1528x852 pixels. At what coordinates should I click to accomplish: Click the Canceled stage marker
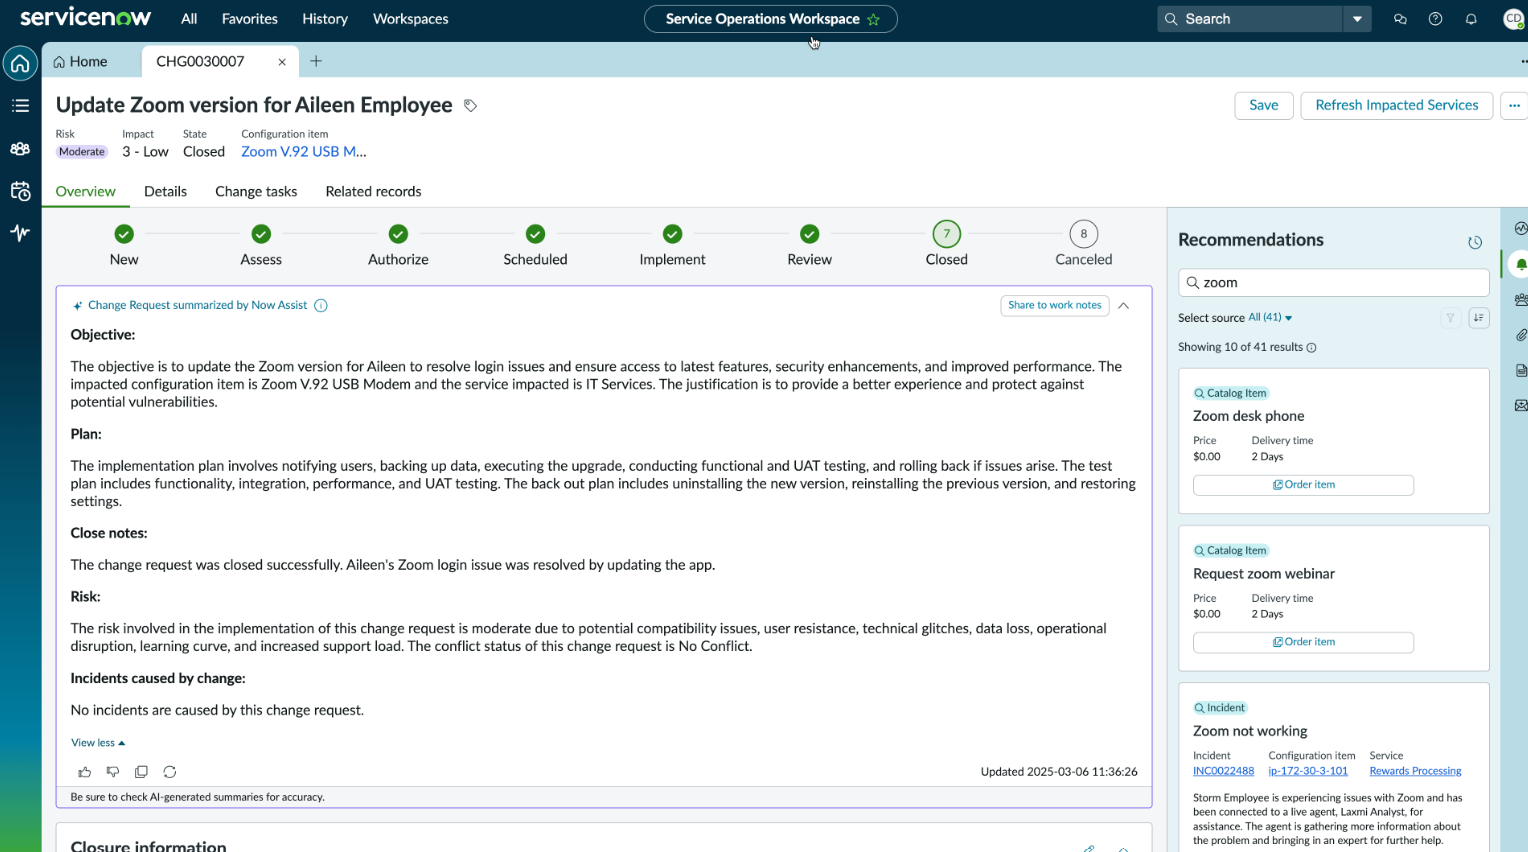coord(1084,234)
